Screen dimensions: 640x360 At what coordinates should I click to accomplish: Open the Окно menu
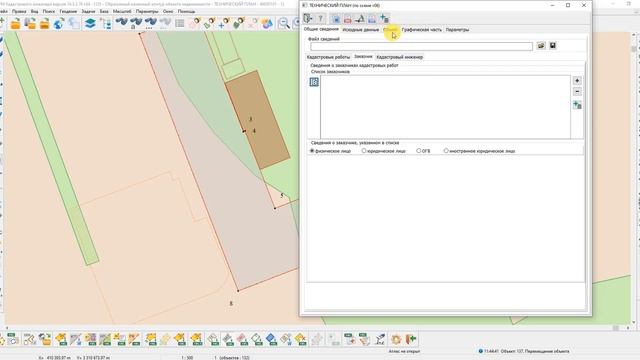pos(168,11)
